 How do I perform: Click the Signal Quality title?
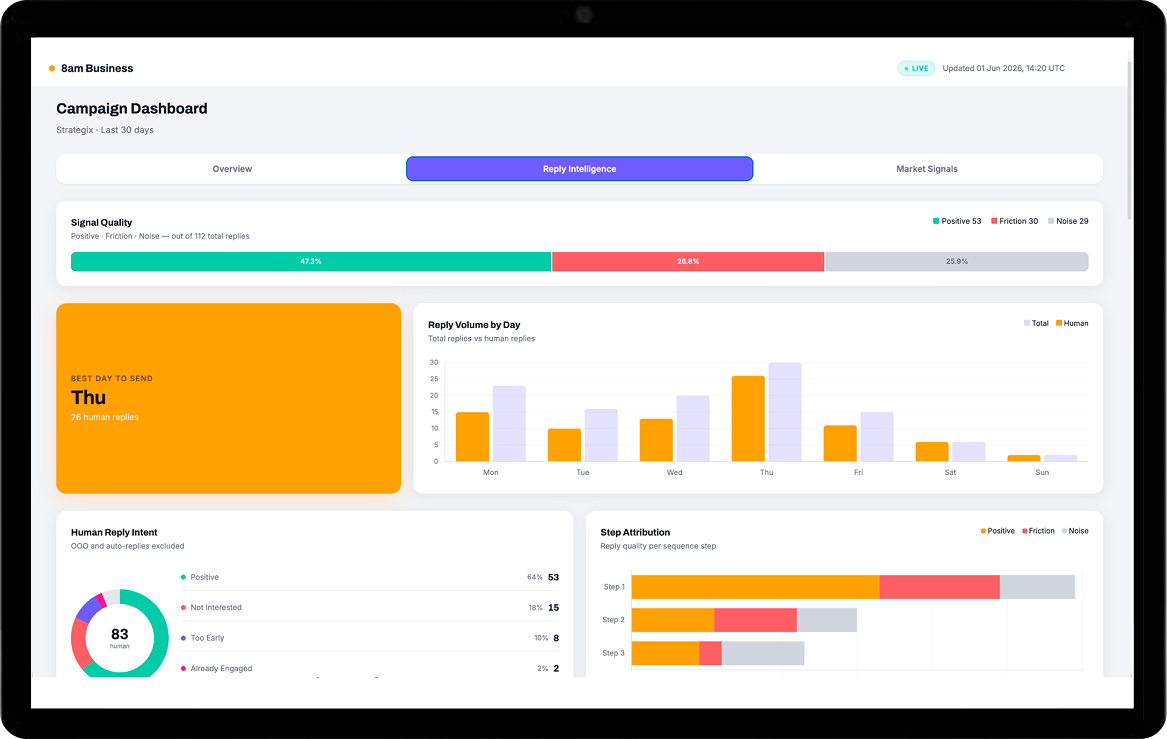pyautogui.click(x=101, y=223)
